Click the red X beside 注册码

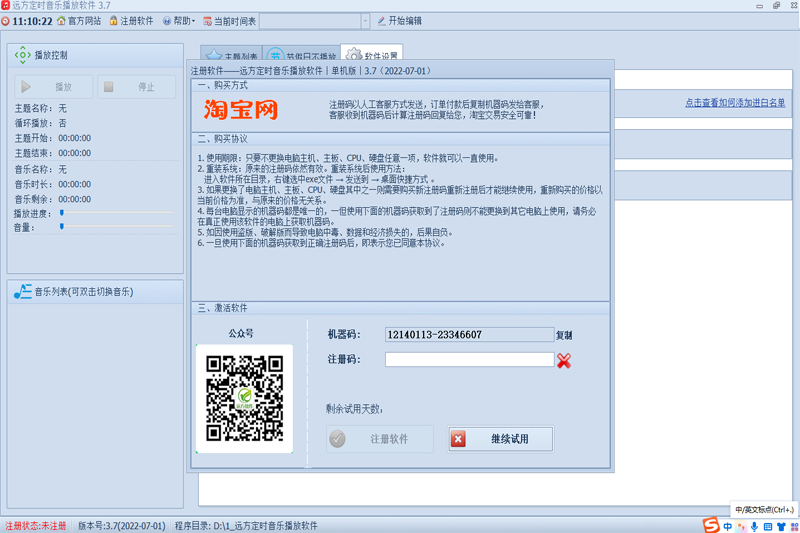pos(564,361)
